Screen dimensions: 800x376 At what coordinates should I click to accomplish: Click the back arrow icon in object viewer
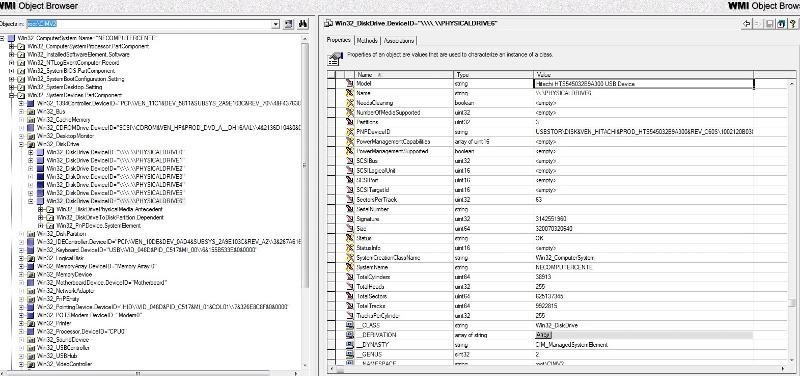pos(747,24)
